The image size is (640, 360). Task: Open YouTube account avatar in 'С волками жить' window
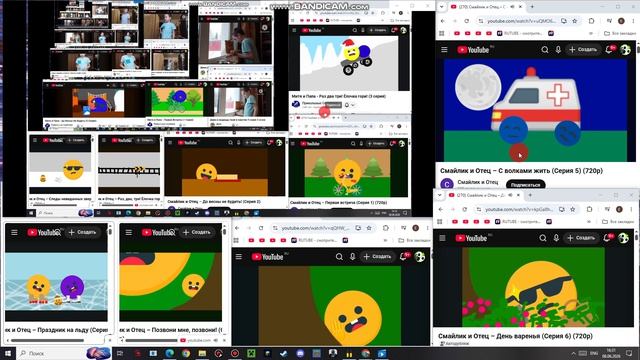625,50
